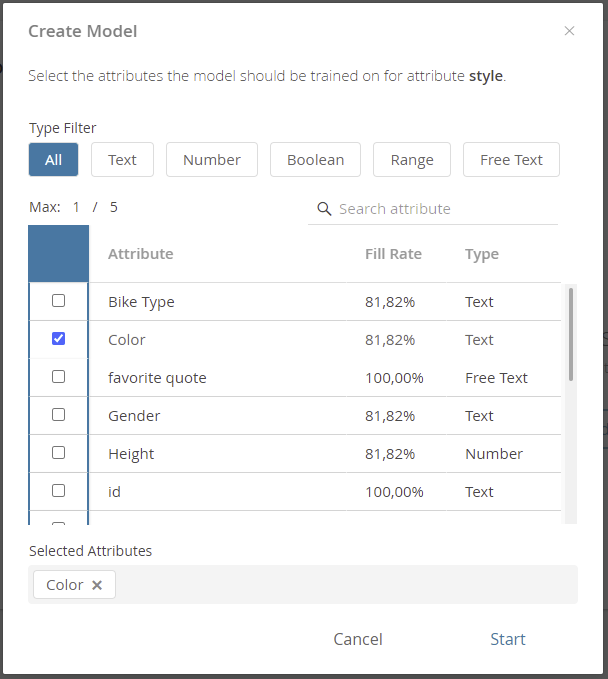Filter attributes by Text type
This screenshot has height=679, width=608.
tap(122, 160)
